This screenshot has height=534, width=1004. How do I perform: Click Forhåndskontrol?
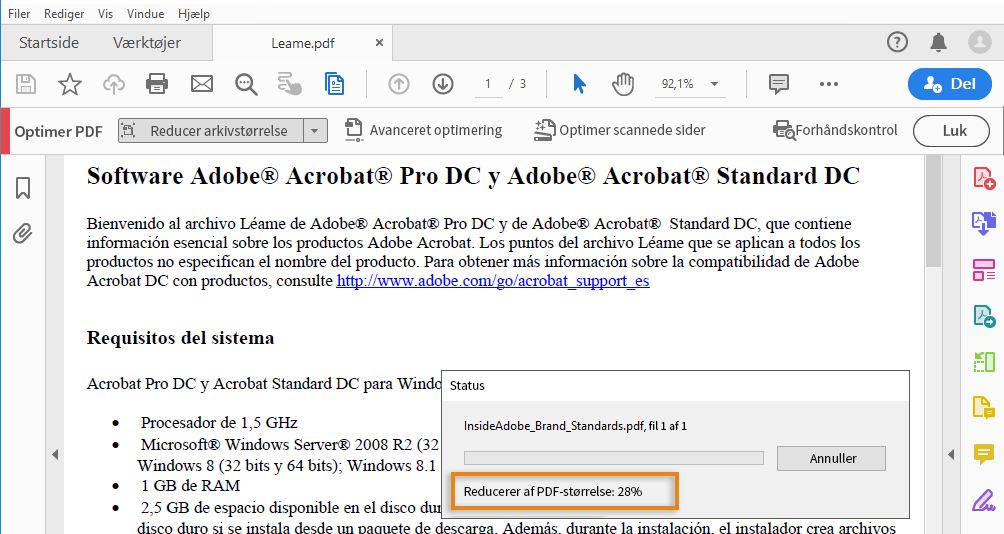pos(835,130)
